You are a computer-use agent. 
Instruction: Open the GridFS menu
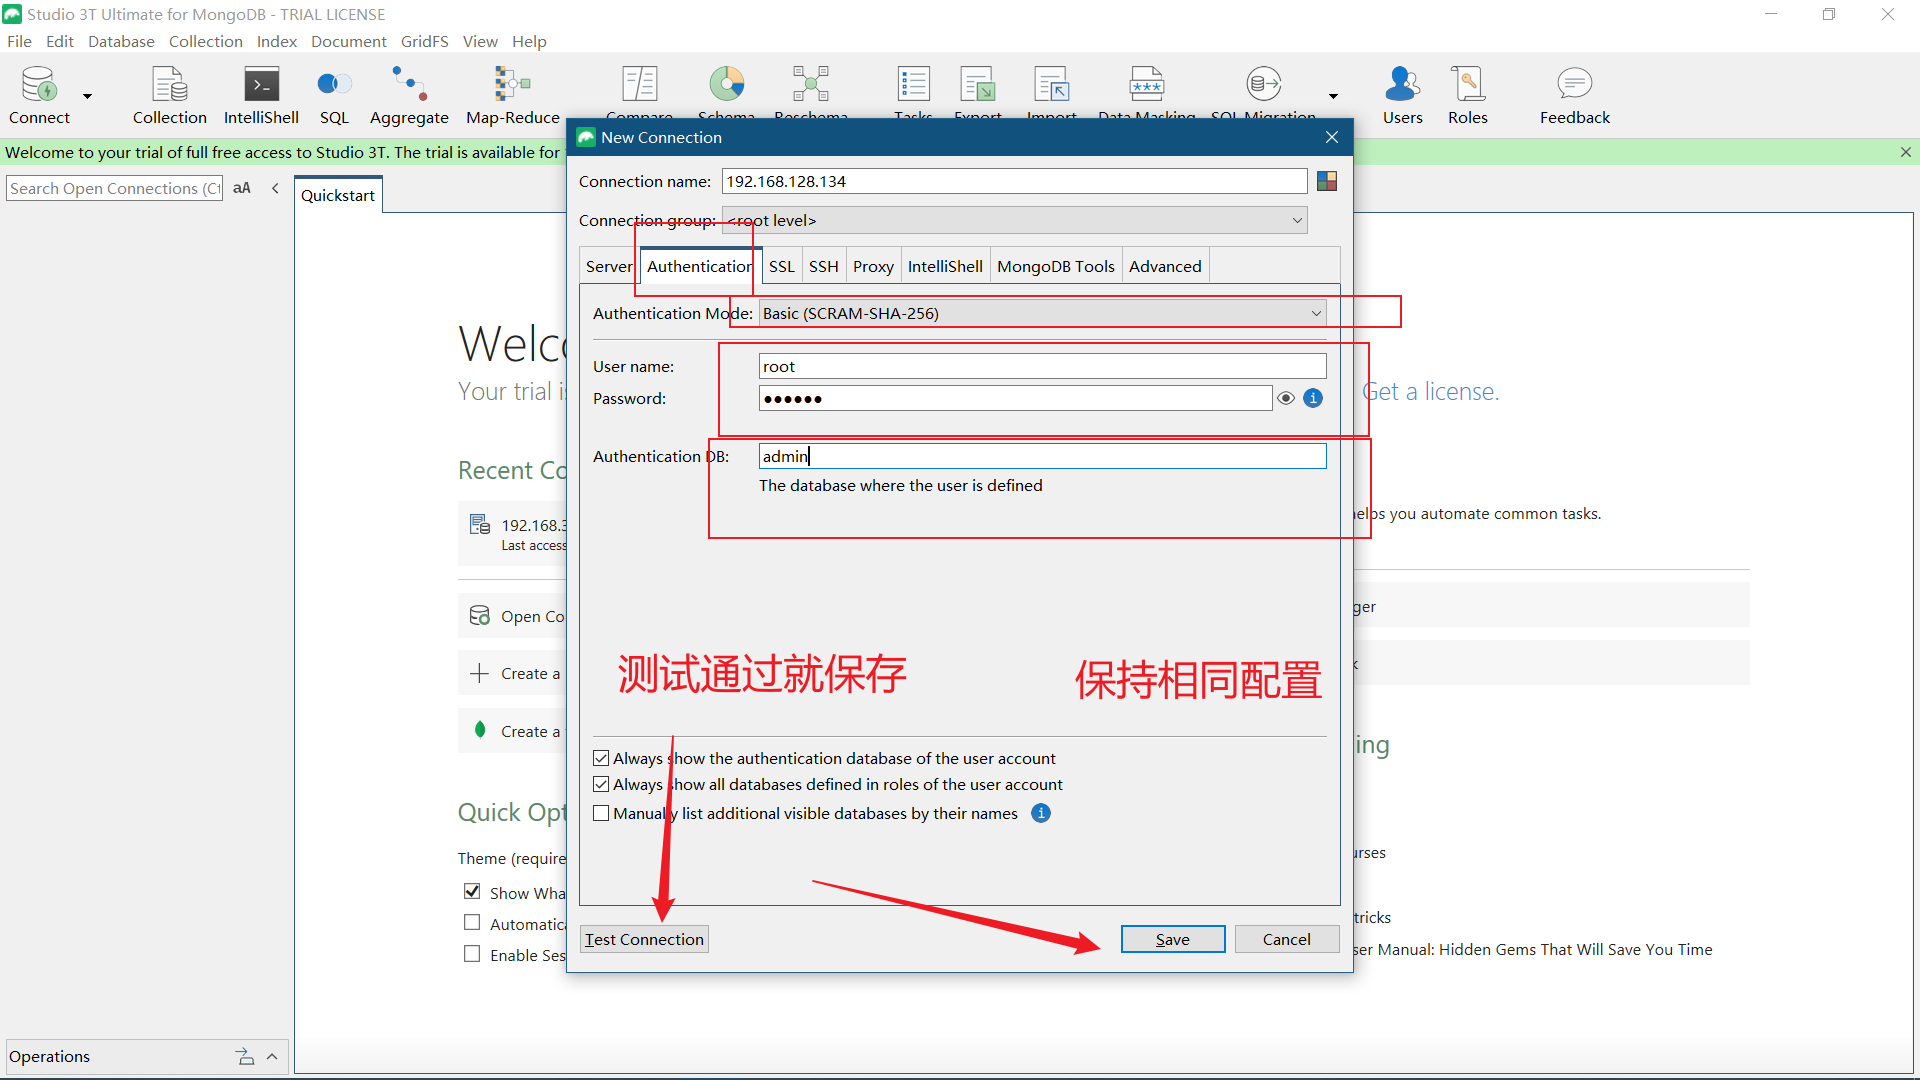424,41
